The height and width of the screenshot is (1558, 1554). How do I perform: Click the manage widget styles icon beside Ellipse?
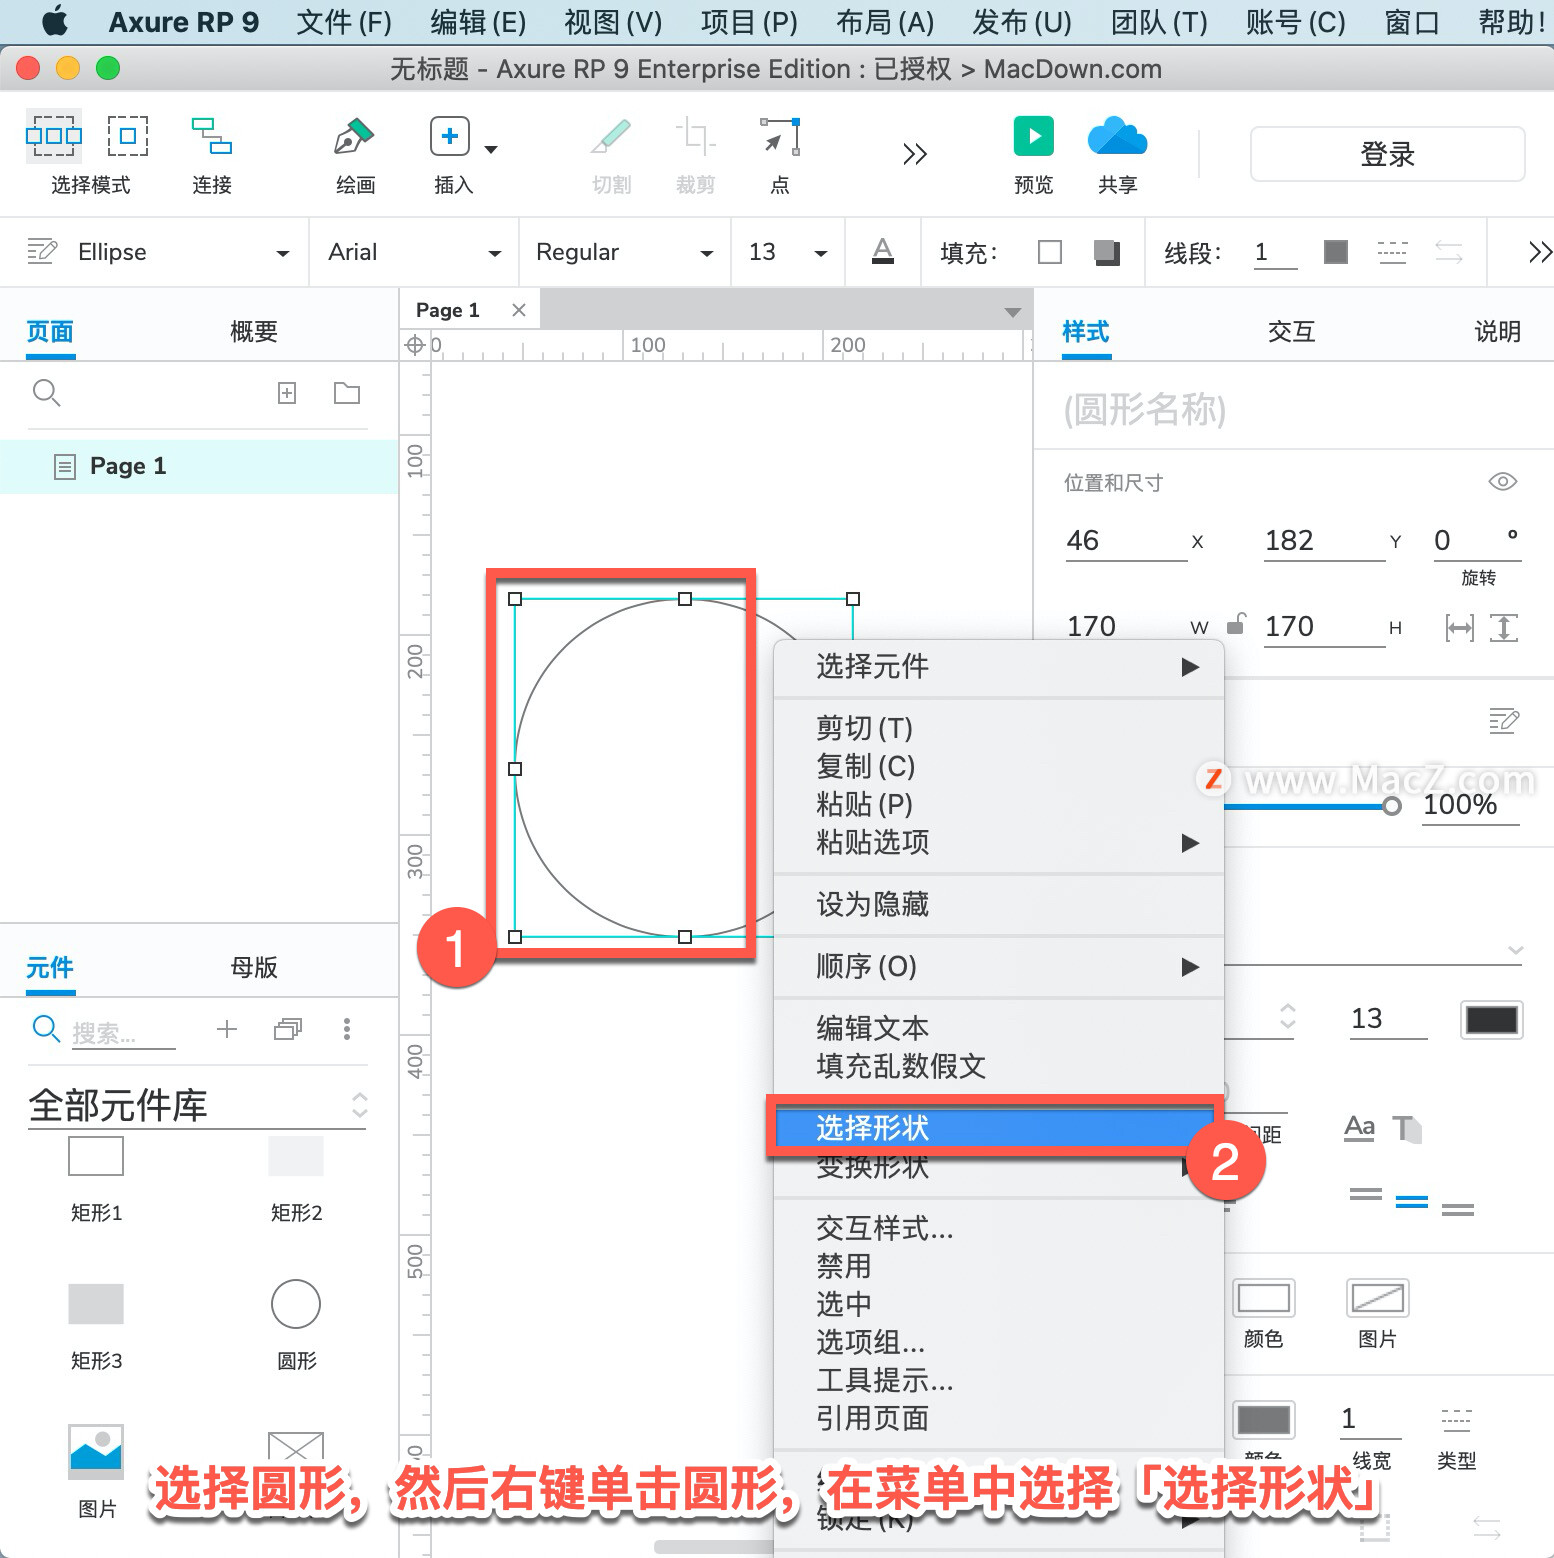click(41, 251)
